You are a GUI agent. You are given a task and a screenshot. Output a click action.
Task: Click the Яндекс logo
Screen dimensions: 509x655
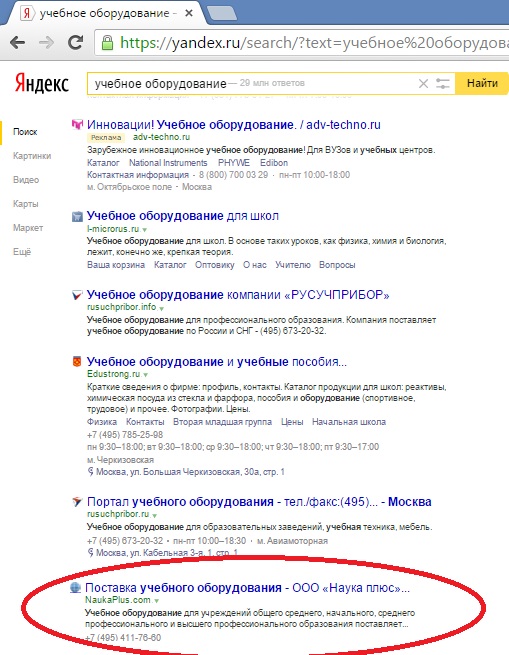[x=41, y=83]
